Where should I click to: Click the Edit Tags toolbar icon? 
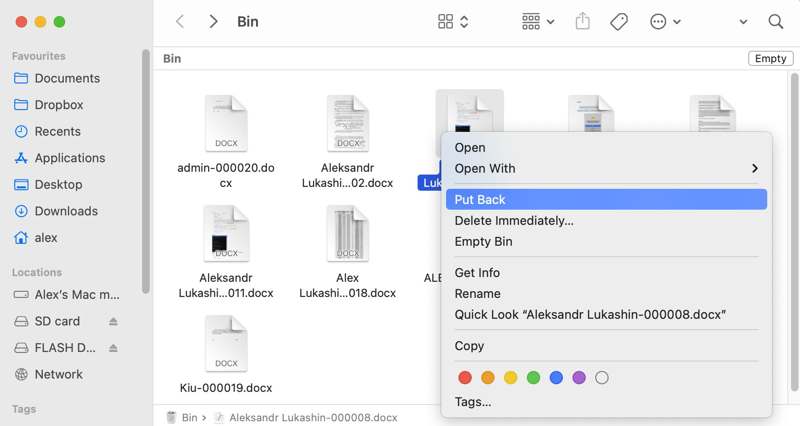tap(619, 21)
